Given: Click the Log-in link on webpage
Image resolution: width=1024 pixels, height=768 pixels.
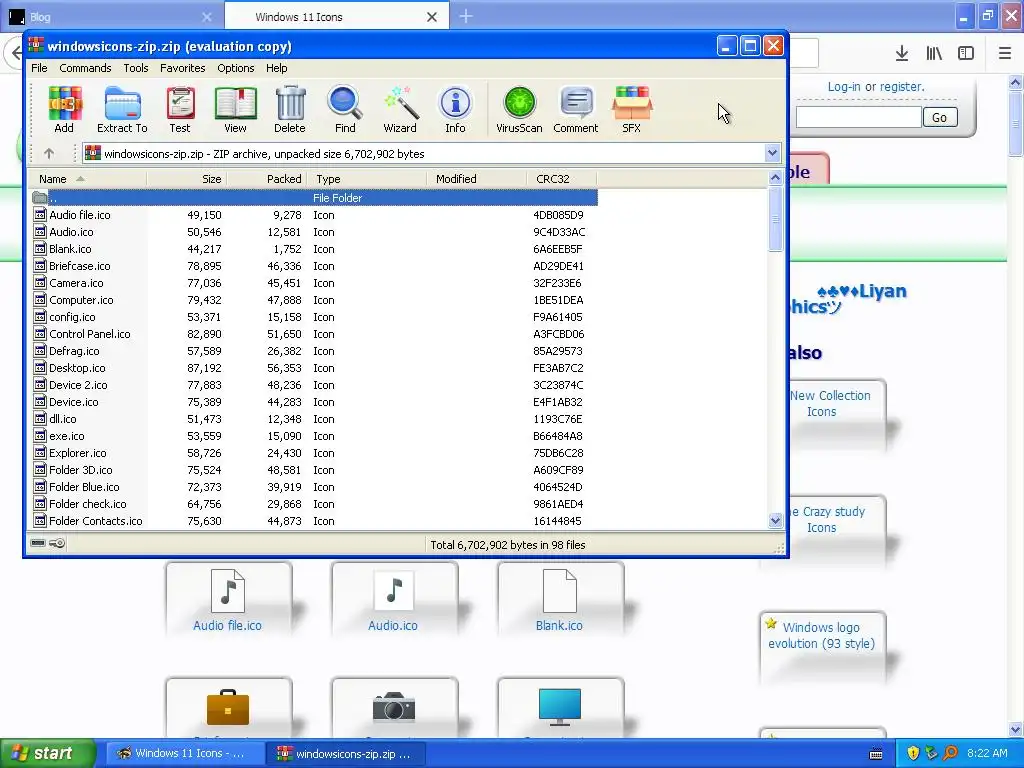Looking at the screenshot, I should point(844,86).
